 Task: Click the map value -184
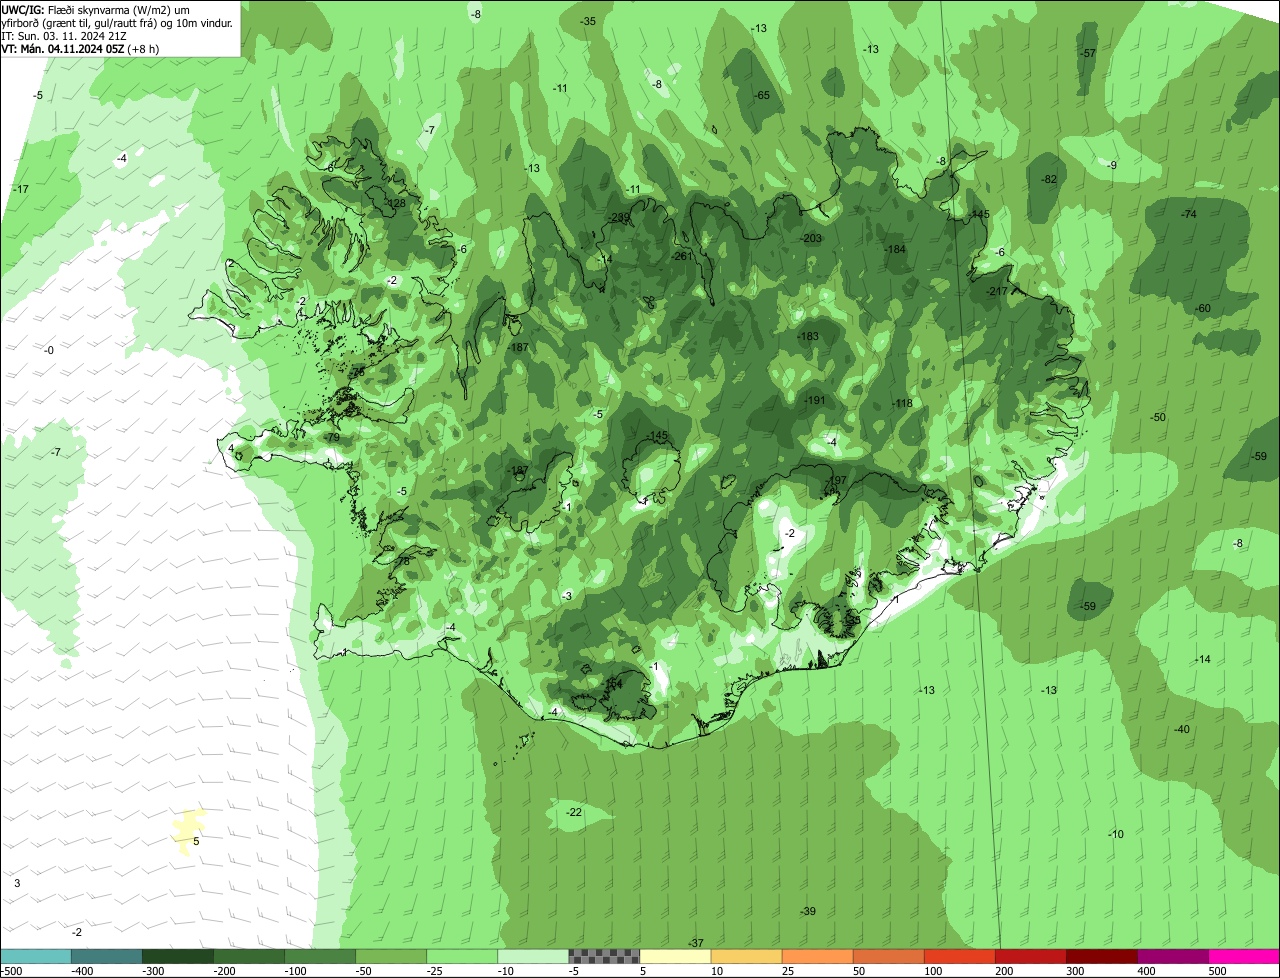895,249
